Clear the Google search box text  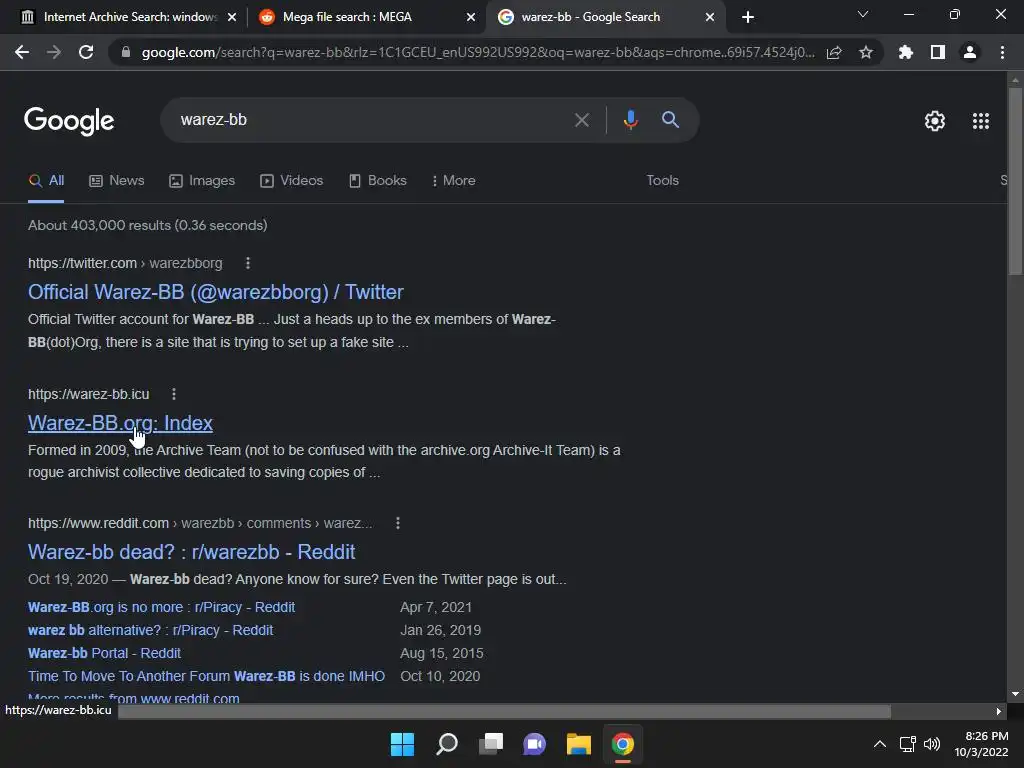pos(581,120)
